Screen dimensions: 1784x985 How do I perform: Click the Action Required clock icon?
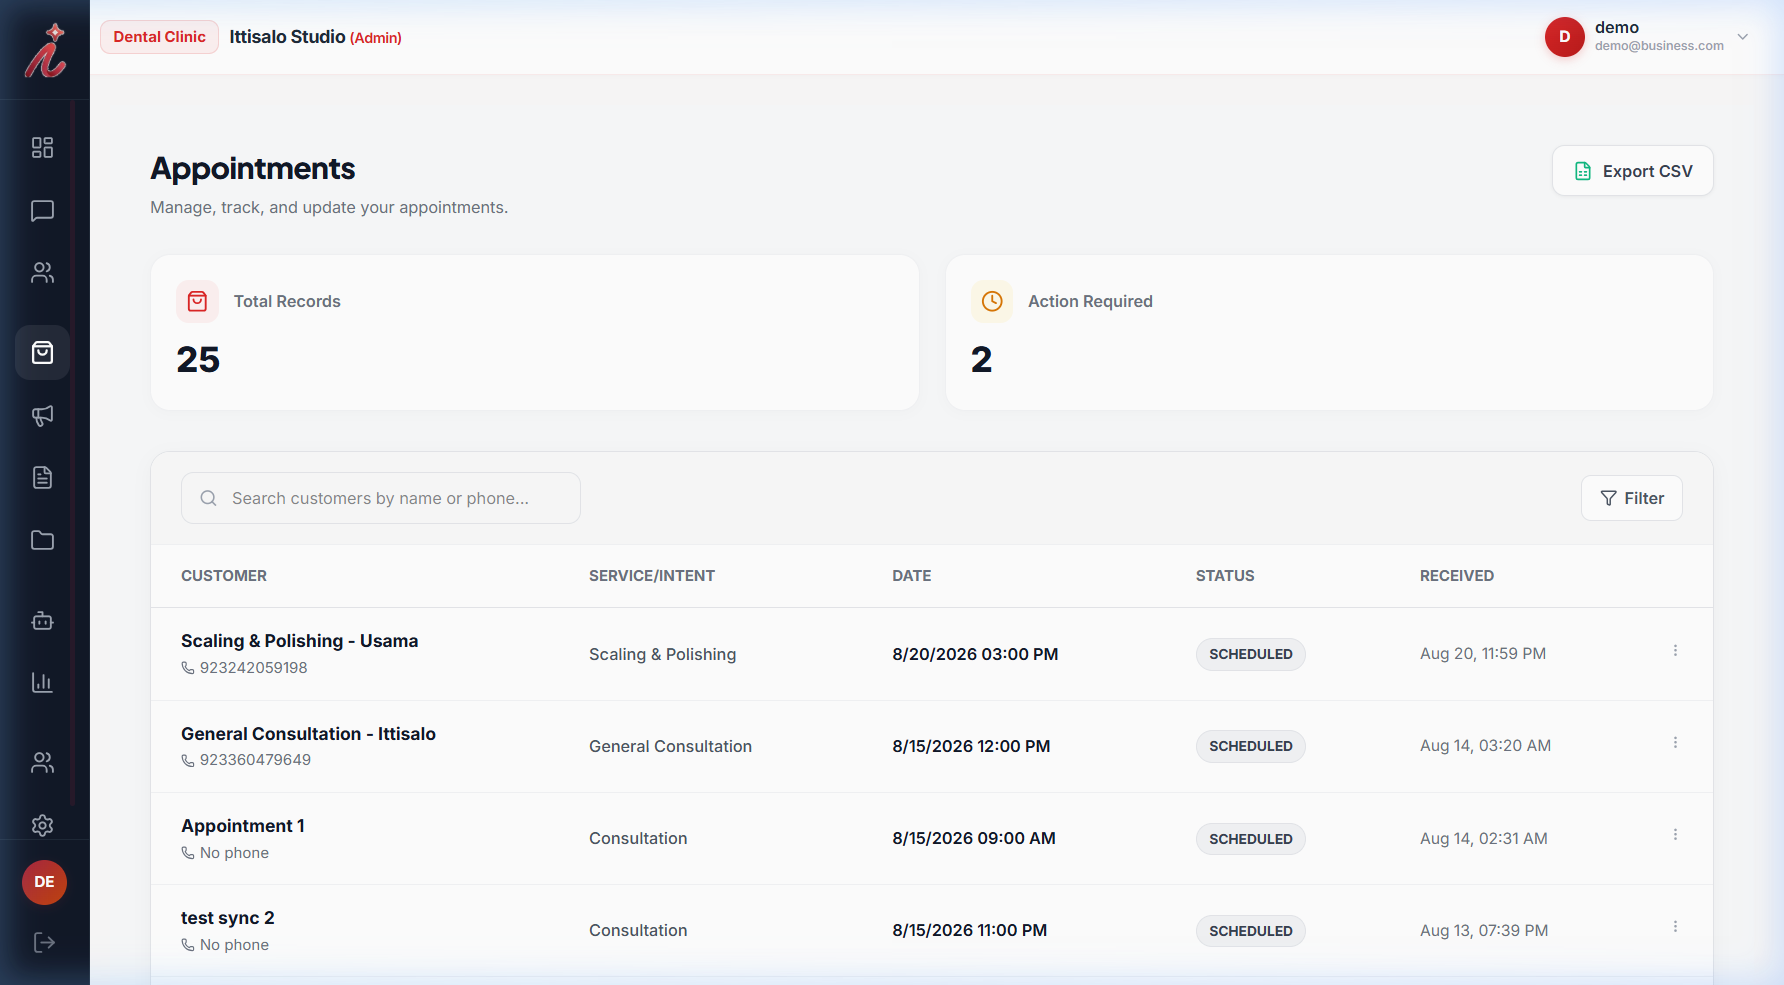tap(991, 301)
